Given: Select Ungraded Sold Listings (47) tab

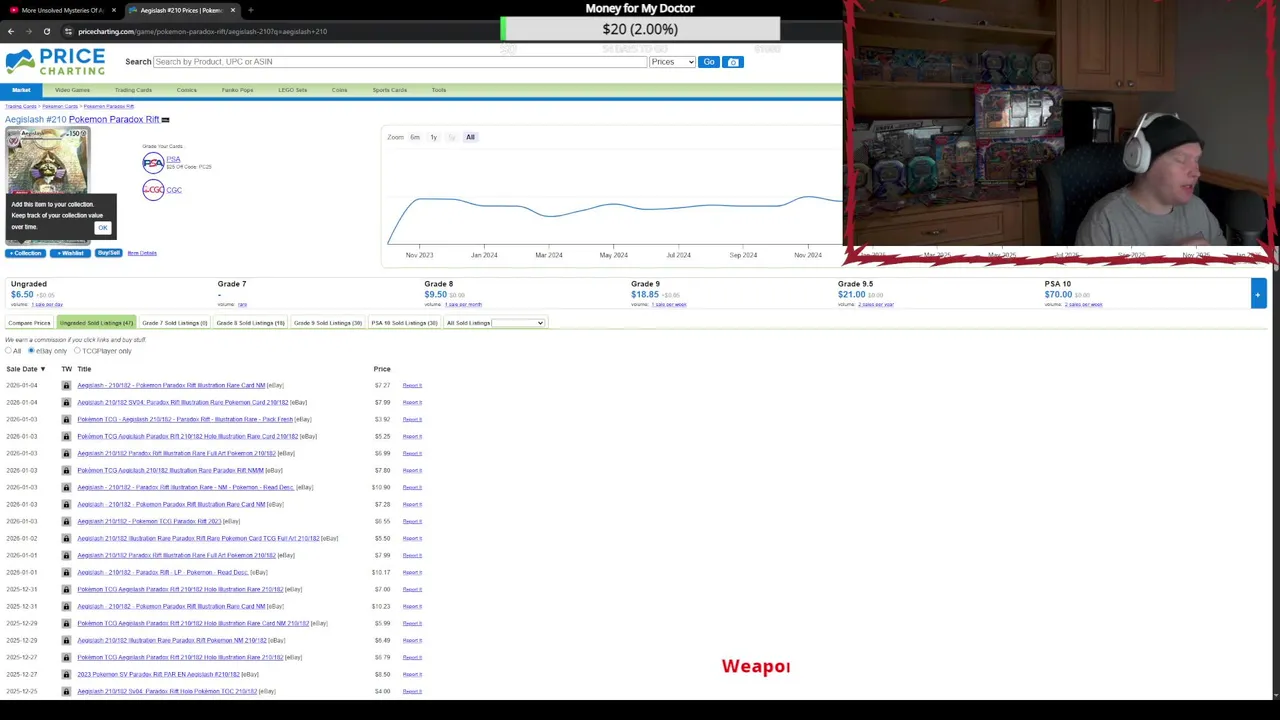Looking at the screenshot, I should (96, 323).
